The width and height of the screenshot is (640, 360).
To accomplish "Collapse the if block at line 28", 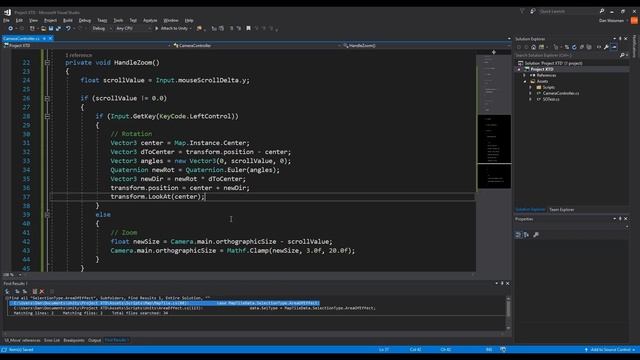I will pyautogui.click(x=47, y=116).
